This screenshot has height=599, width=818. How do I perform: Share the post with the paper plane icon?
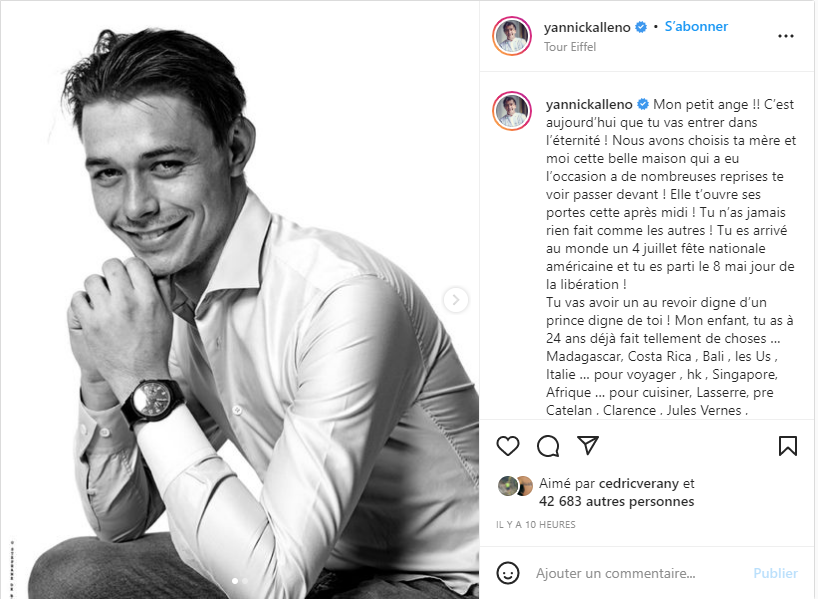click(588, 446)
